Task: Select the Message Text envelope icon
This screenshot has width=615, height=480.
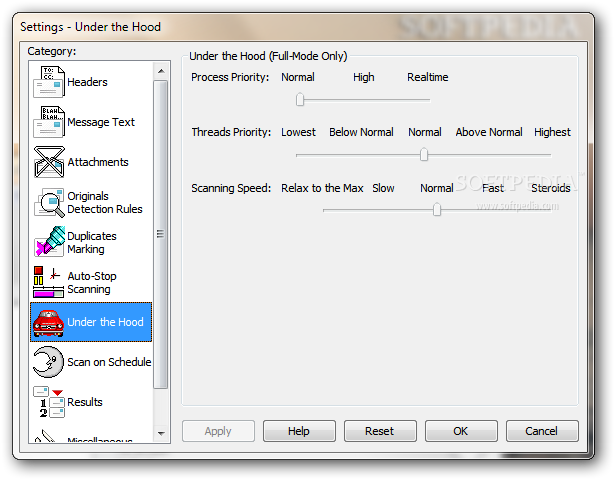Action: point(49,122)
